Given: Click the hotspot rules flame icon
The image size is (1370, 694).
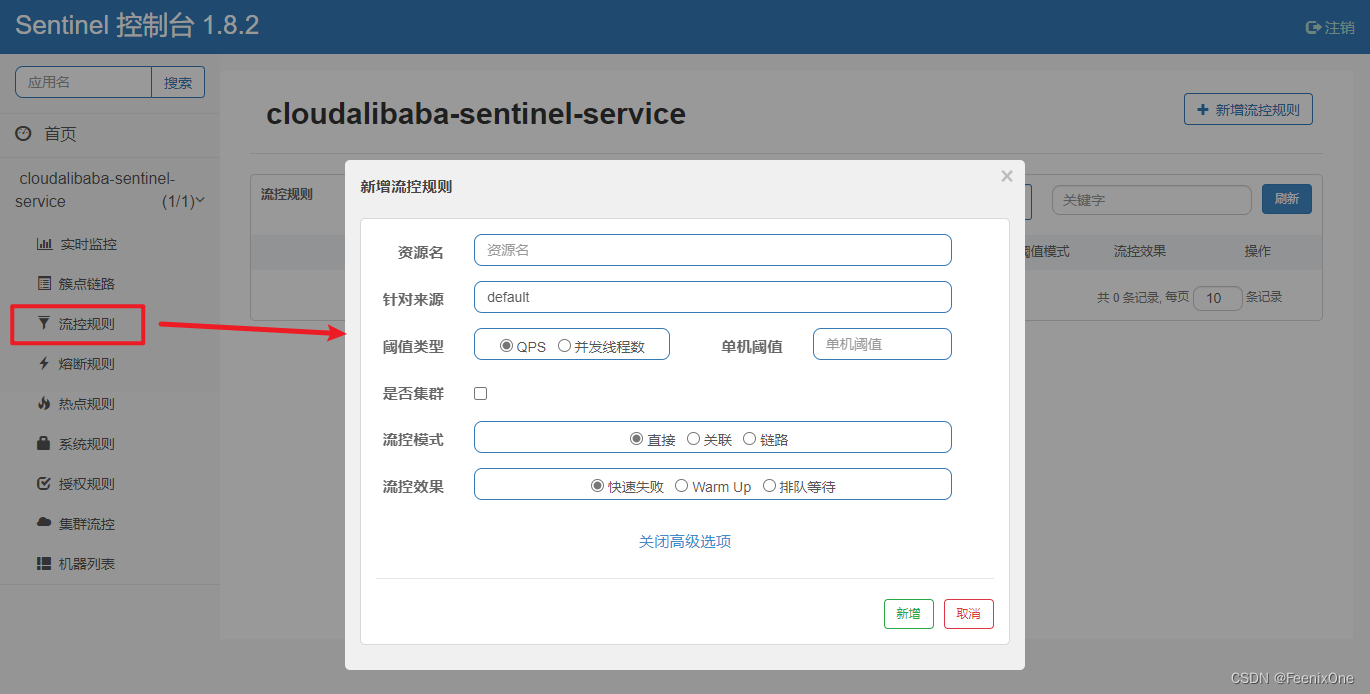Looking at the screenshot, I should coord(44,404).
